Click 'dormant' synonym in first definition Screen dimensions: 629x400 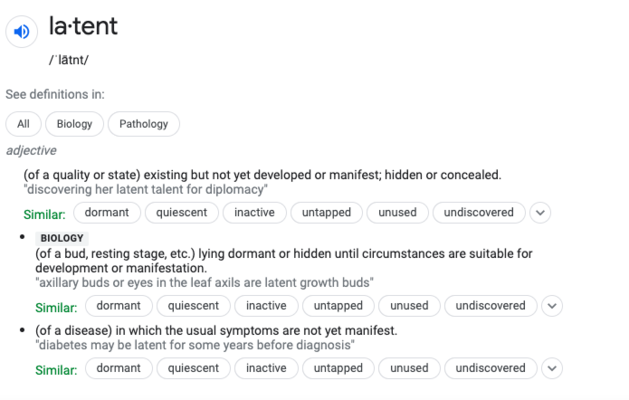point(107,213)
